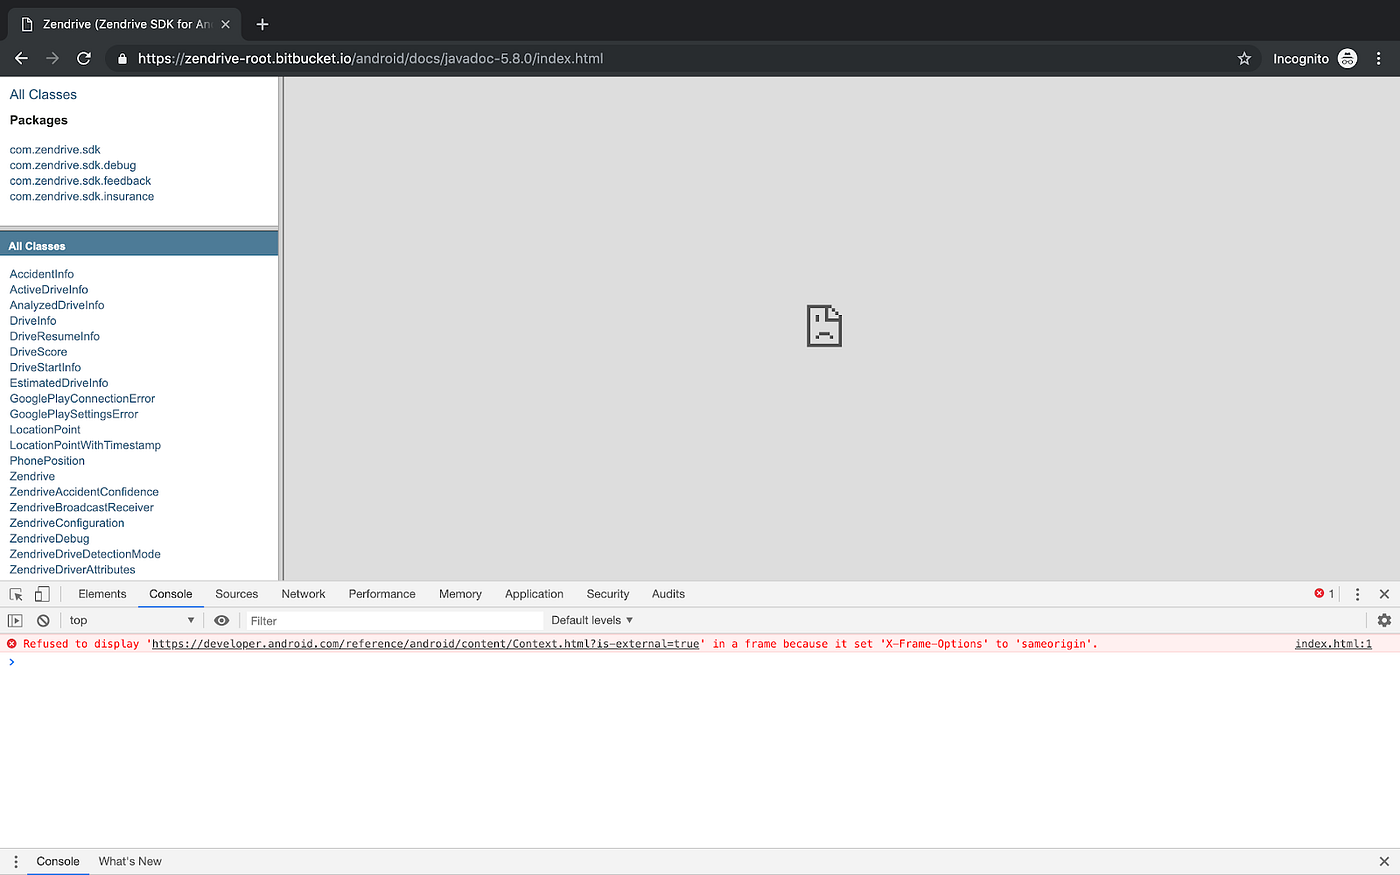The width and height of the screenshot is (1400, 875).
Task: Open console settings gear
Action: 1384,620
